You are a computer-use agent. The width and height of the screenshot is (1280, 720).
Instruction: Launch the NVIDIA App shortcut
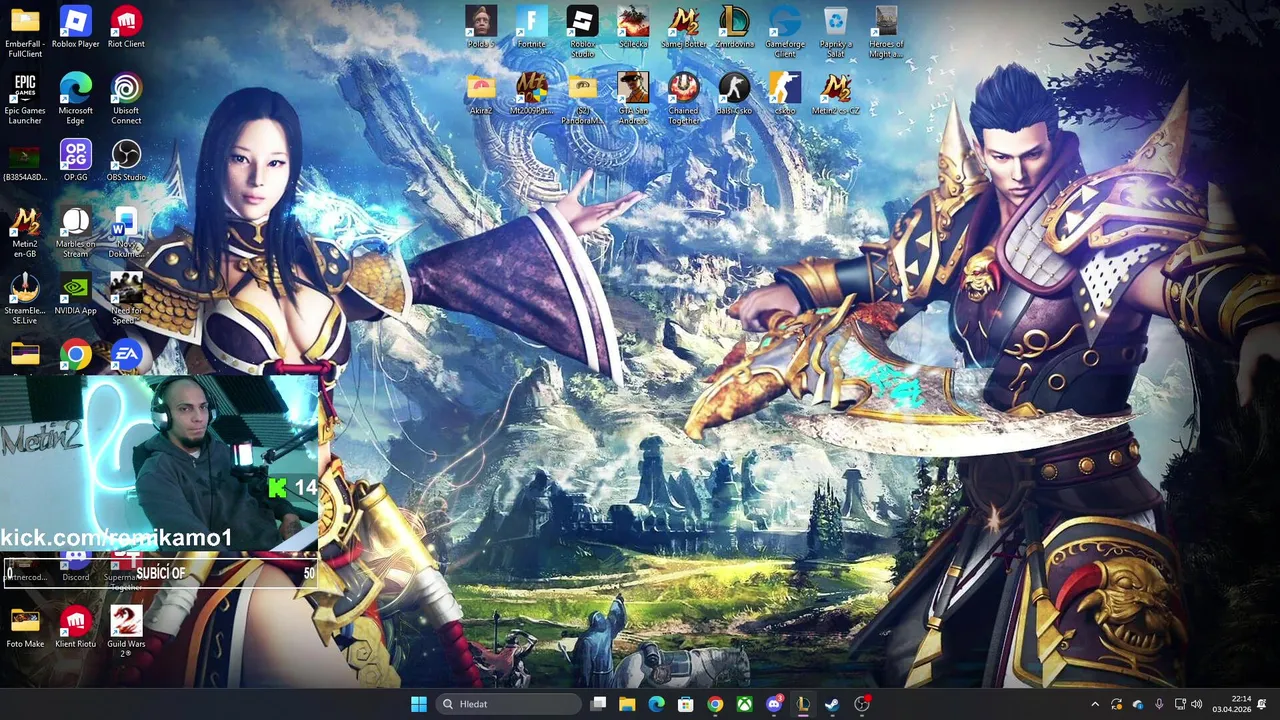76,294
